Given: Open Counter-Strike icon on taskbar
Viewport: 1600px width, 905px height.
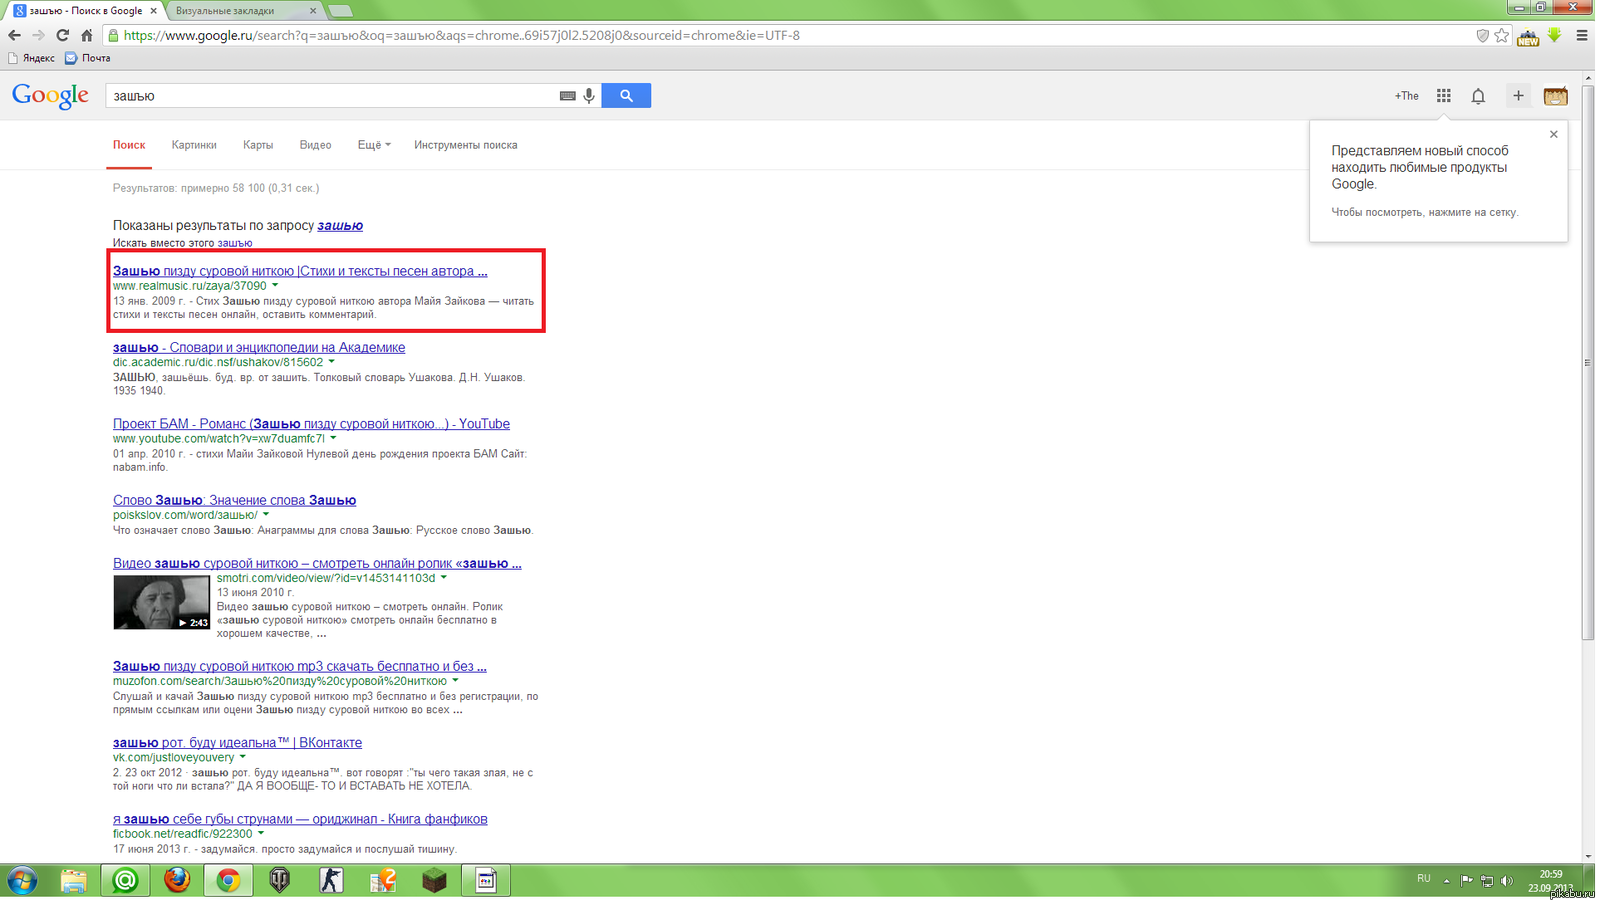Looking at the screenshot, I should click(x=331, y=881).
